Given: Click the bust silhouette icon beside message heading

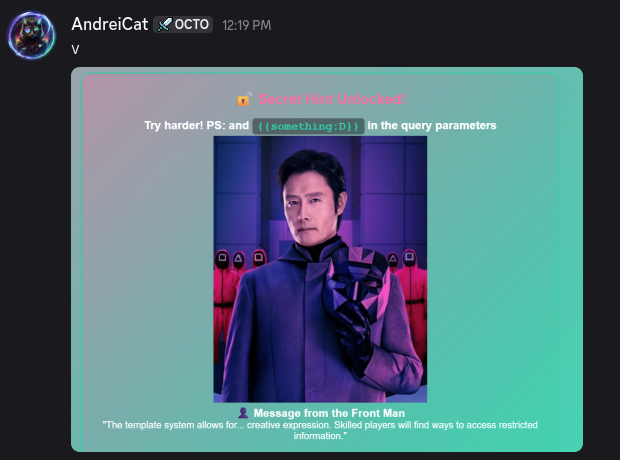Looking at the screenshot, I should click(243, 413).
